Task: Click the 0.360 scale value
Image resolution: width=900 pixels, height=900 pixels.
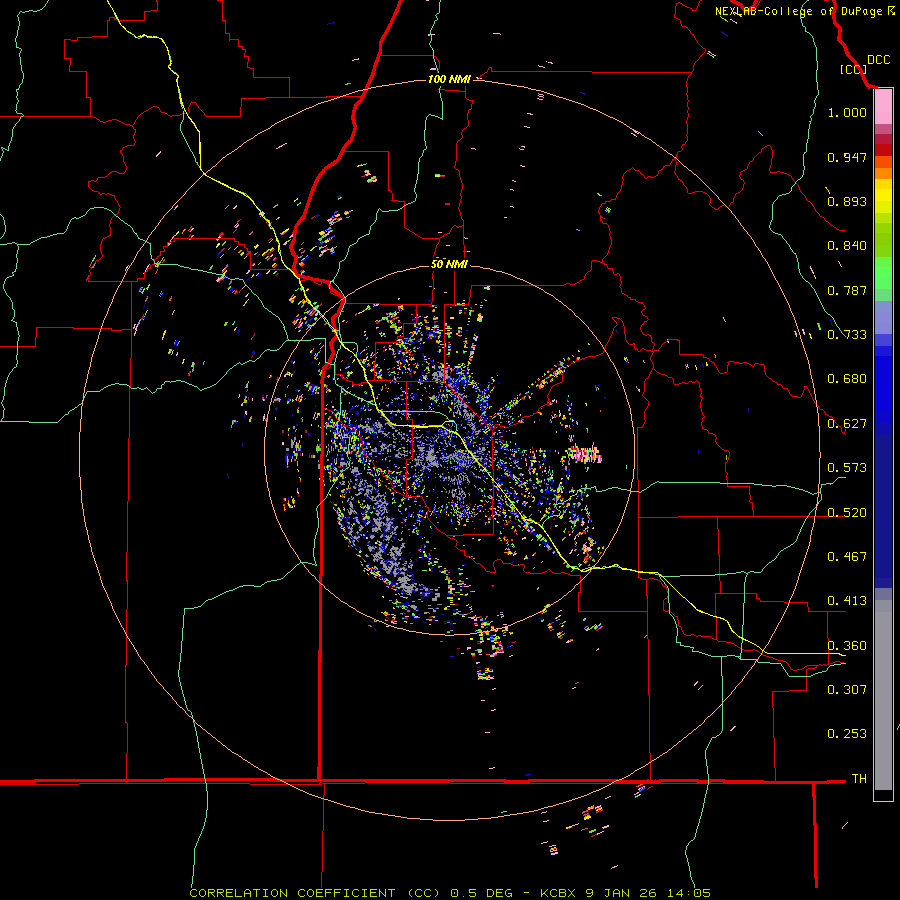Action: tap(847, 646)
